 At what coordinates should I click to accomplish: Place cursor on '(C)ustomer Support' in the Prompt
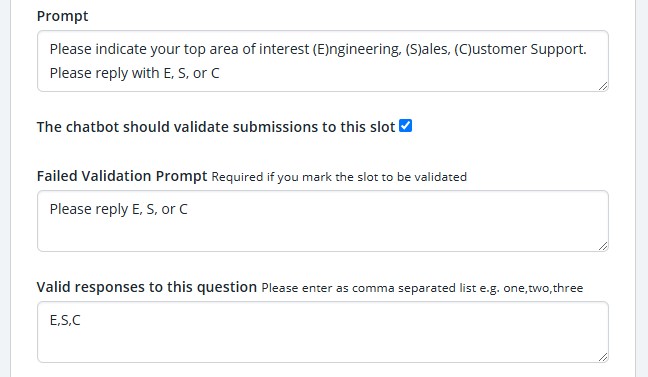520,49
